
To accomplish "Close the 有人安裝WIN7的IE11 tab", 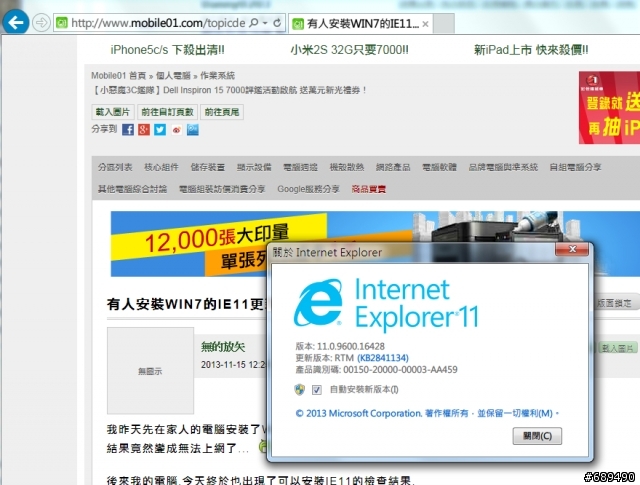I will tap(425, 24).
